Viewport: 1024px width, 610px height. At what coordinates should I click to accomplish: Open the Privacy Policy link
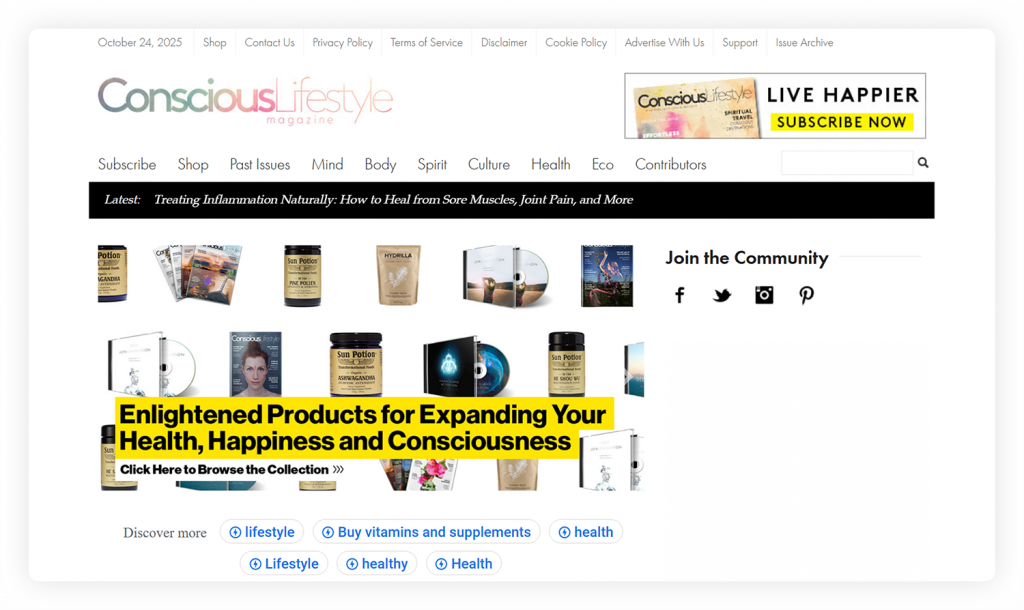pos(342,42)
